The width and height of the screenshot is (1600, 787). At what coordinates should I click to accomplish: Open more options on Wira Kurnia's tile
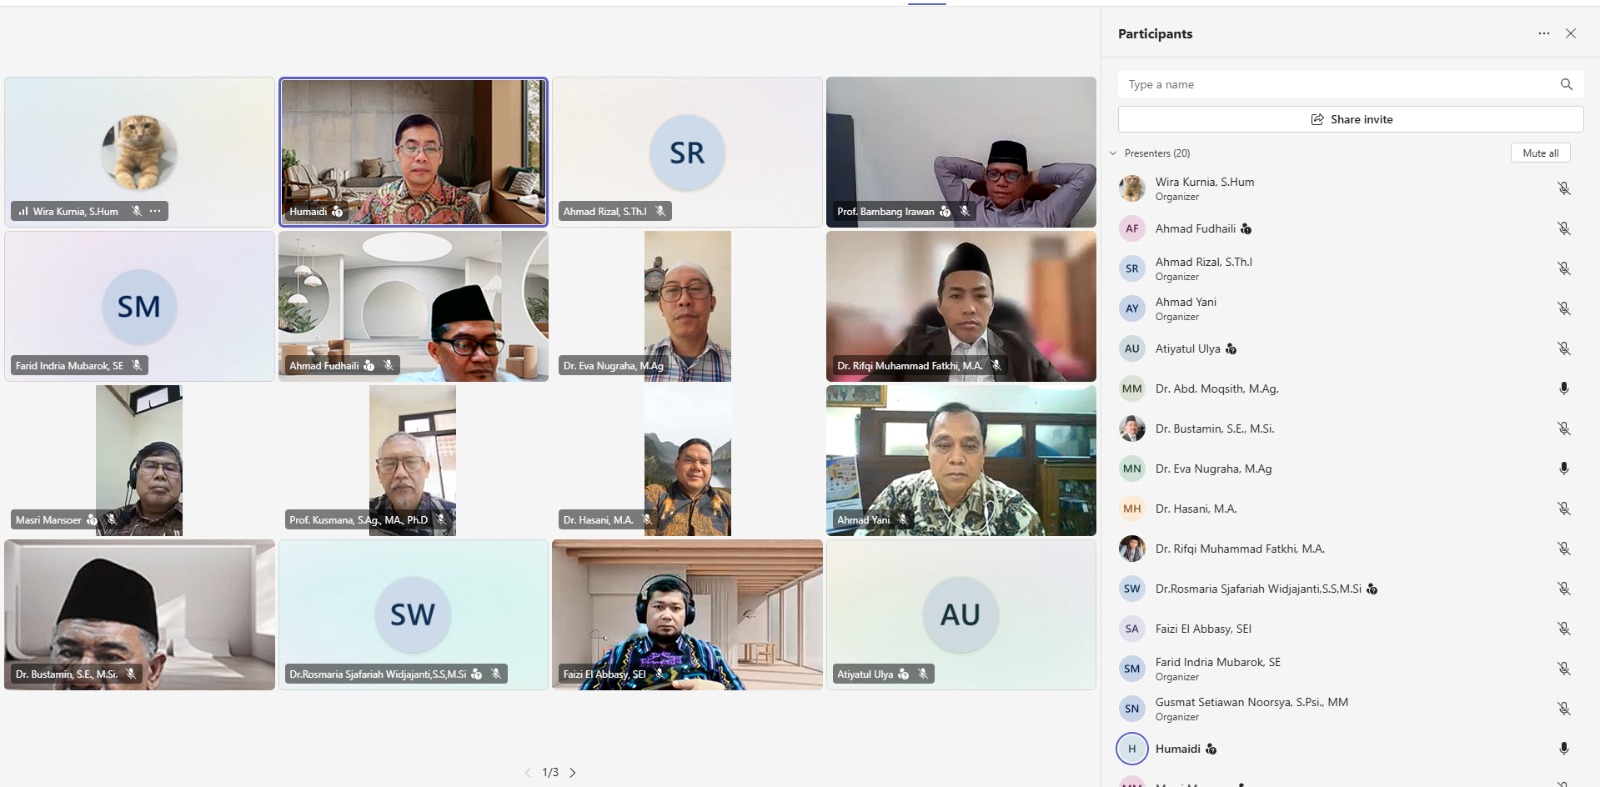pos(155,211)
